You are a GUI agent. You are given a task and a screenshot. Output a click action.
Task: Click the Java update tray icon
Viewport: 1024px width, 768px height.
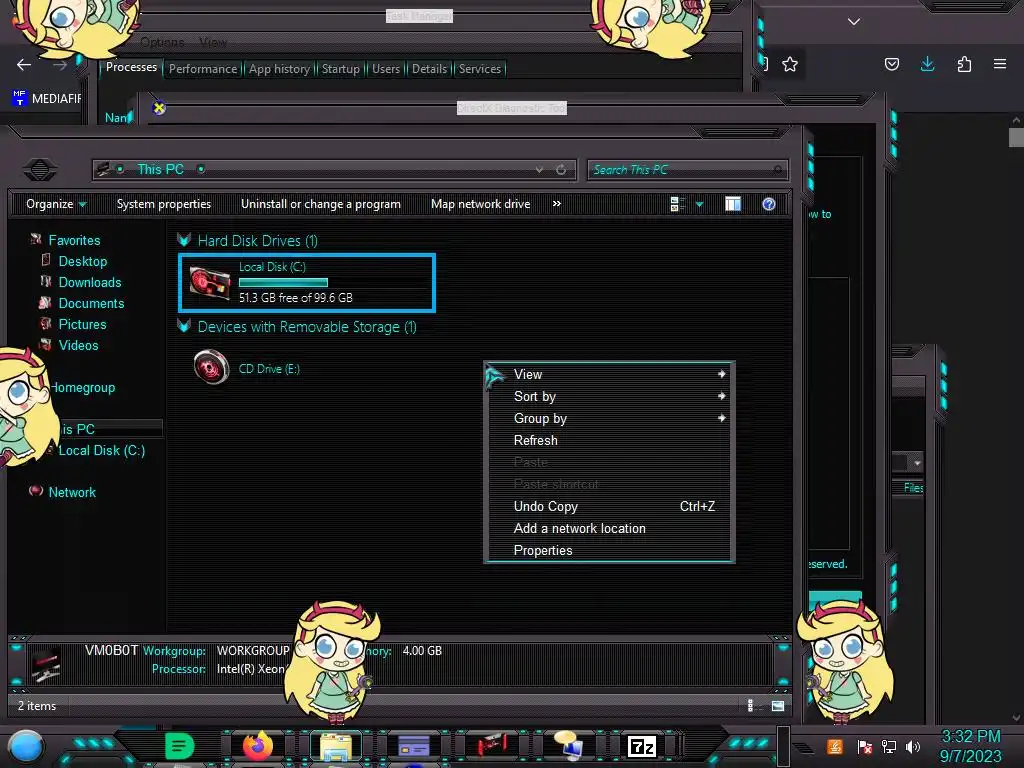pos(835,746)
